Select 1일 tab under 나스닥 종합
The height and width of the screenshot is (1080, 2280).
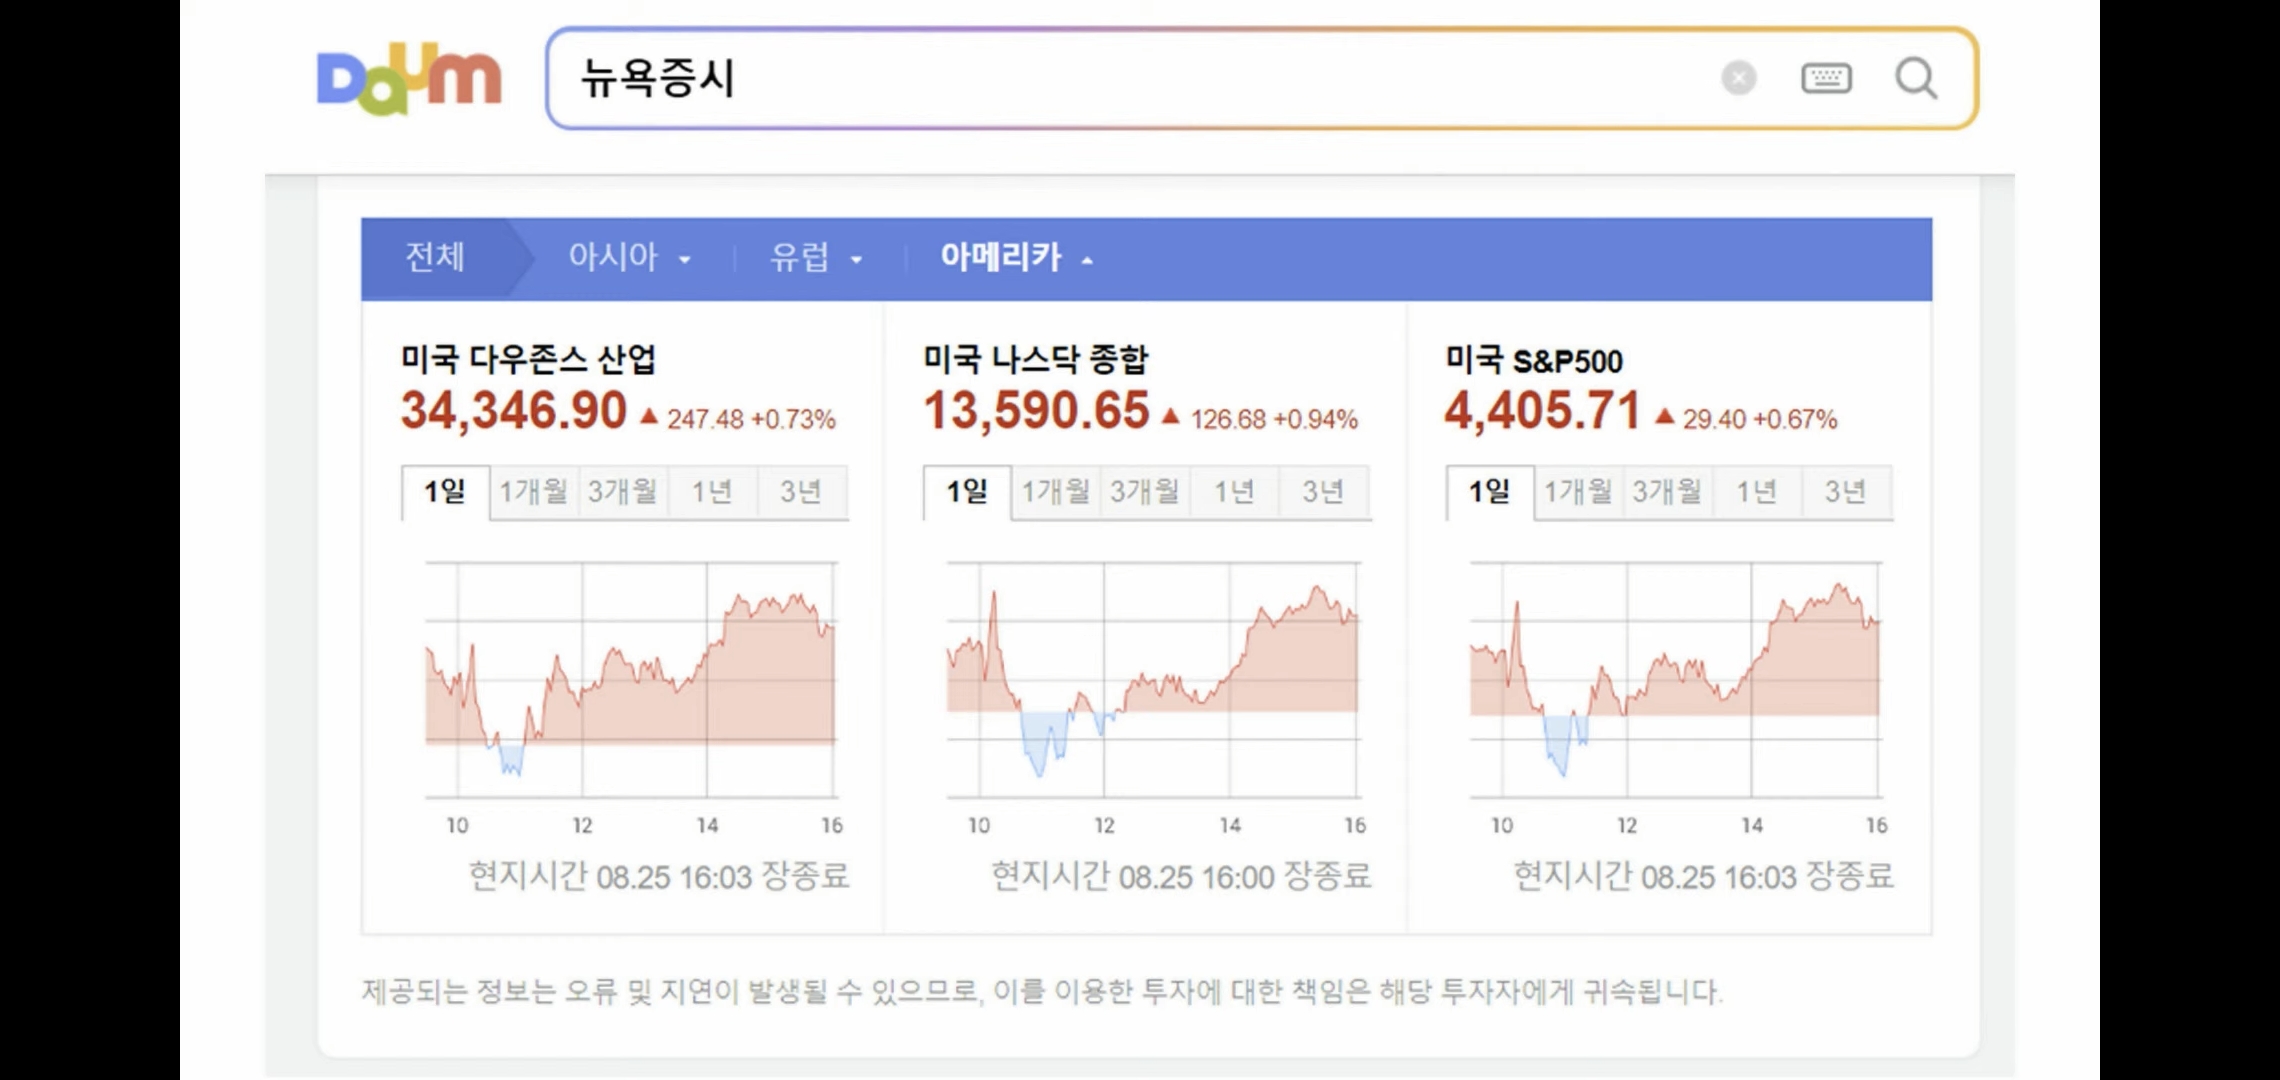coord(967,492)
